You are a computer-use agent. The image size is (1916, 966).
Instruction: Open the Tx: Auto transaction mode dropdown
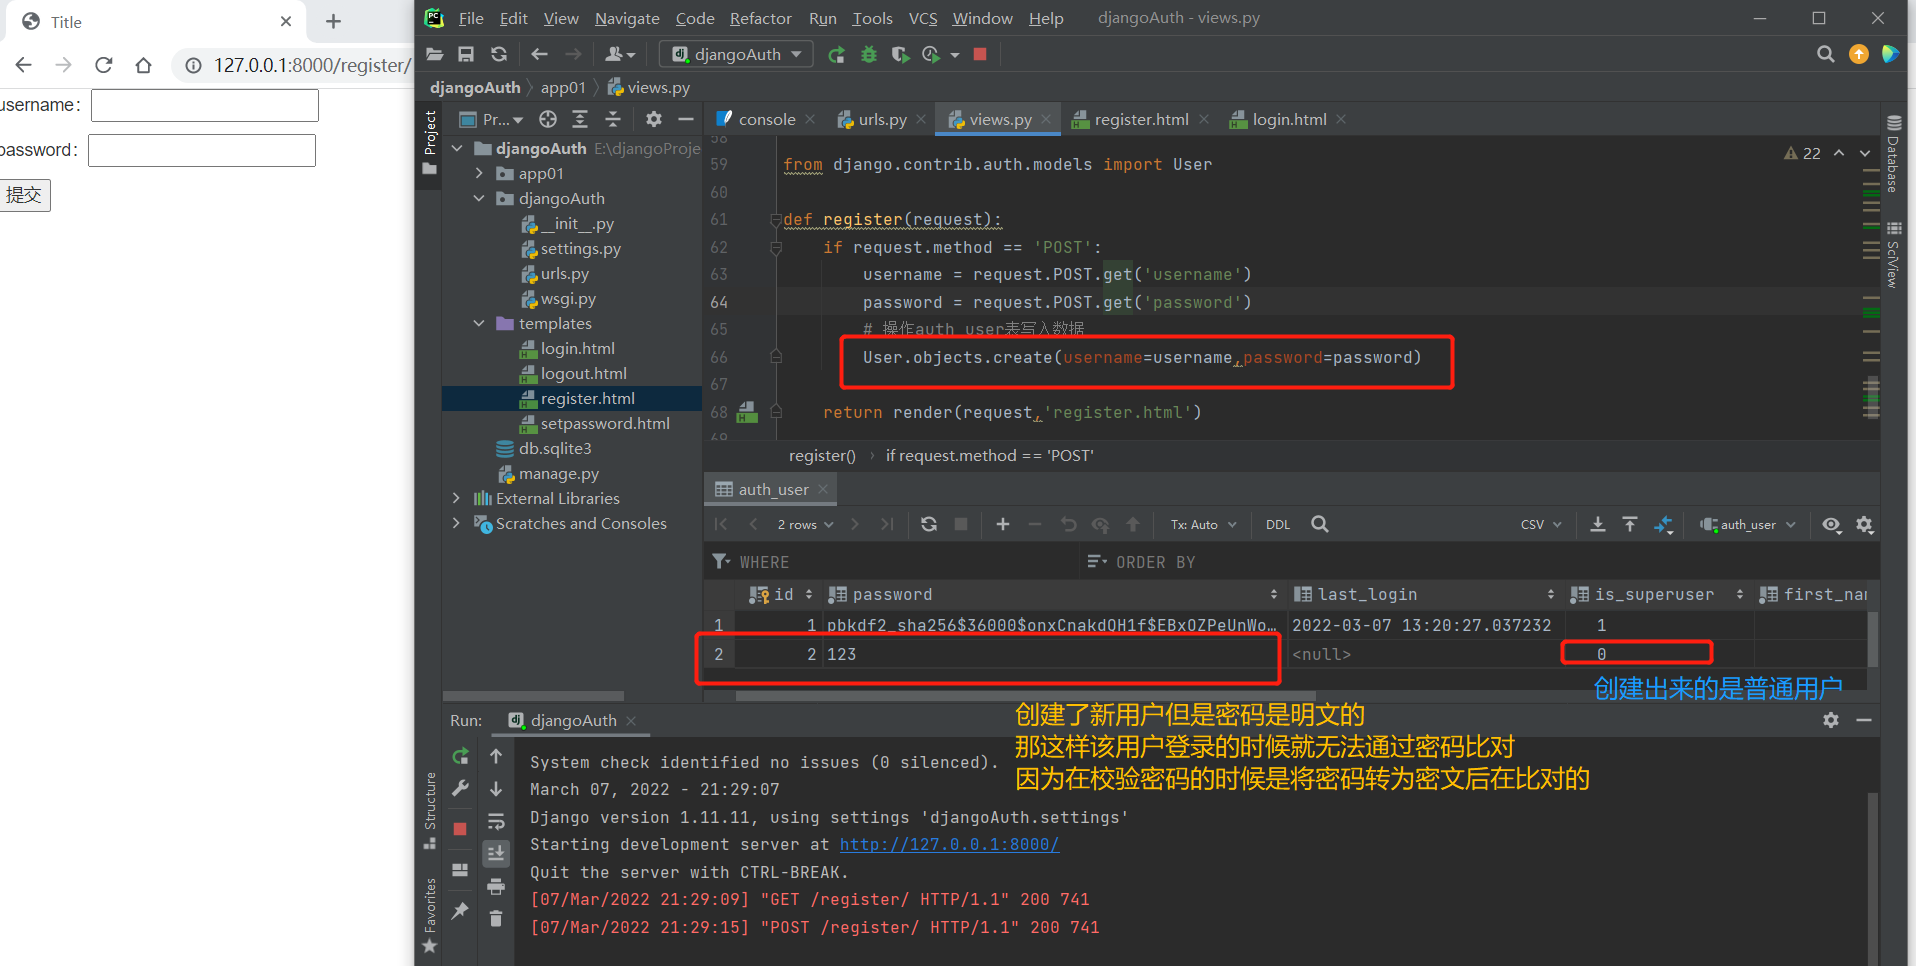[x=1204, y=524]
